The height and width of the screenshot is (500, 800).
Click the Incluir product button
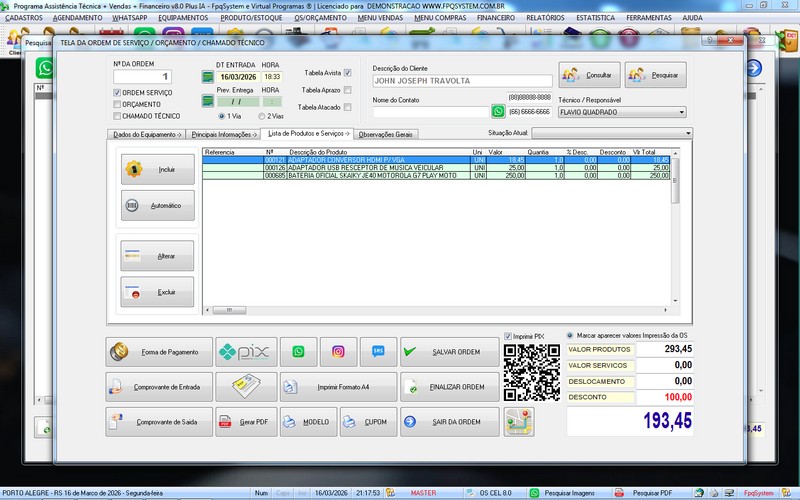157,170
